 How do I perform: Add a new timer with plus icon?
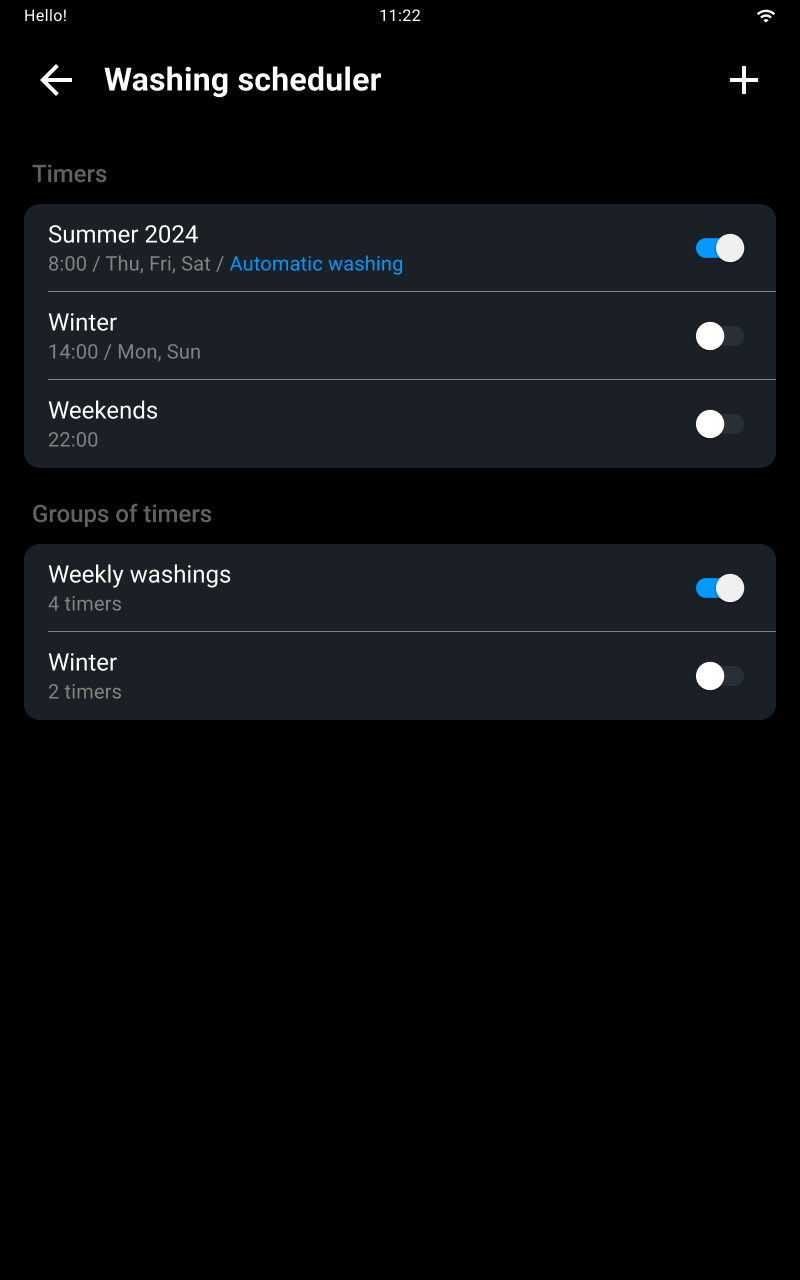click(744, 80)
